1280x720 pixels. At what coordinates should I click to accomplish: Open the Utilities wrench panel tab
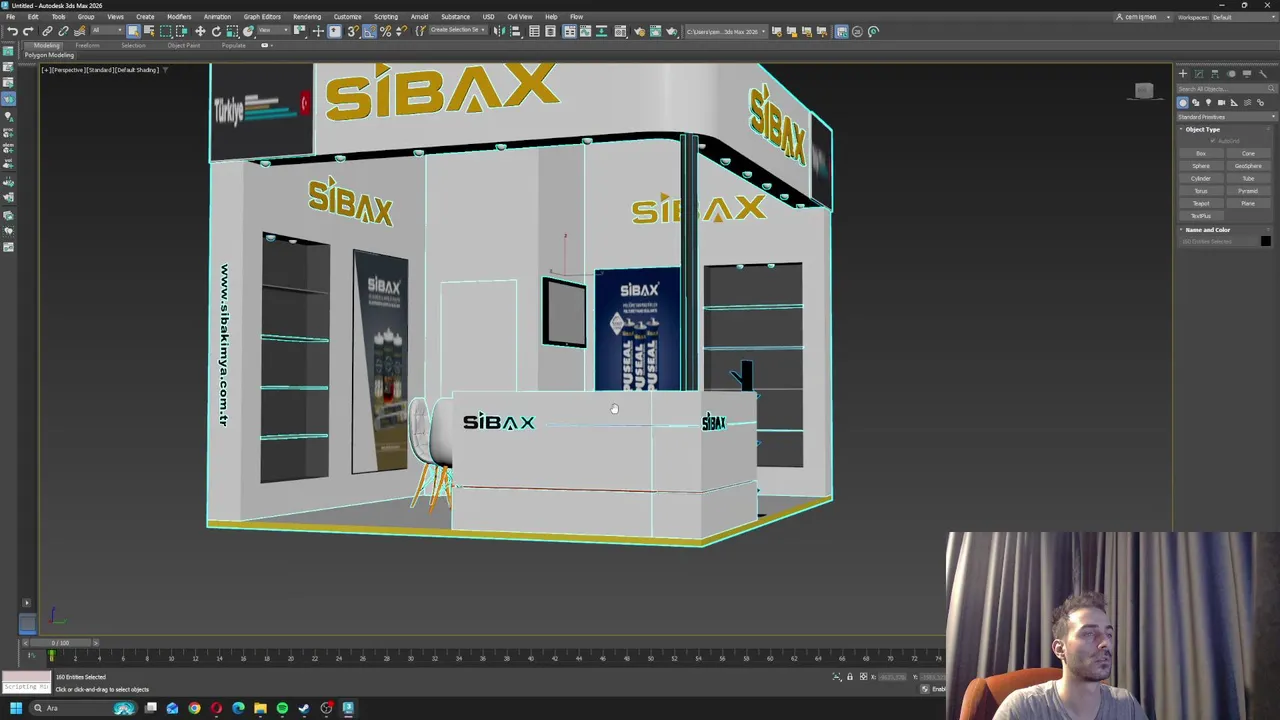click(x=1262, y=74)
